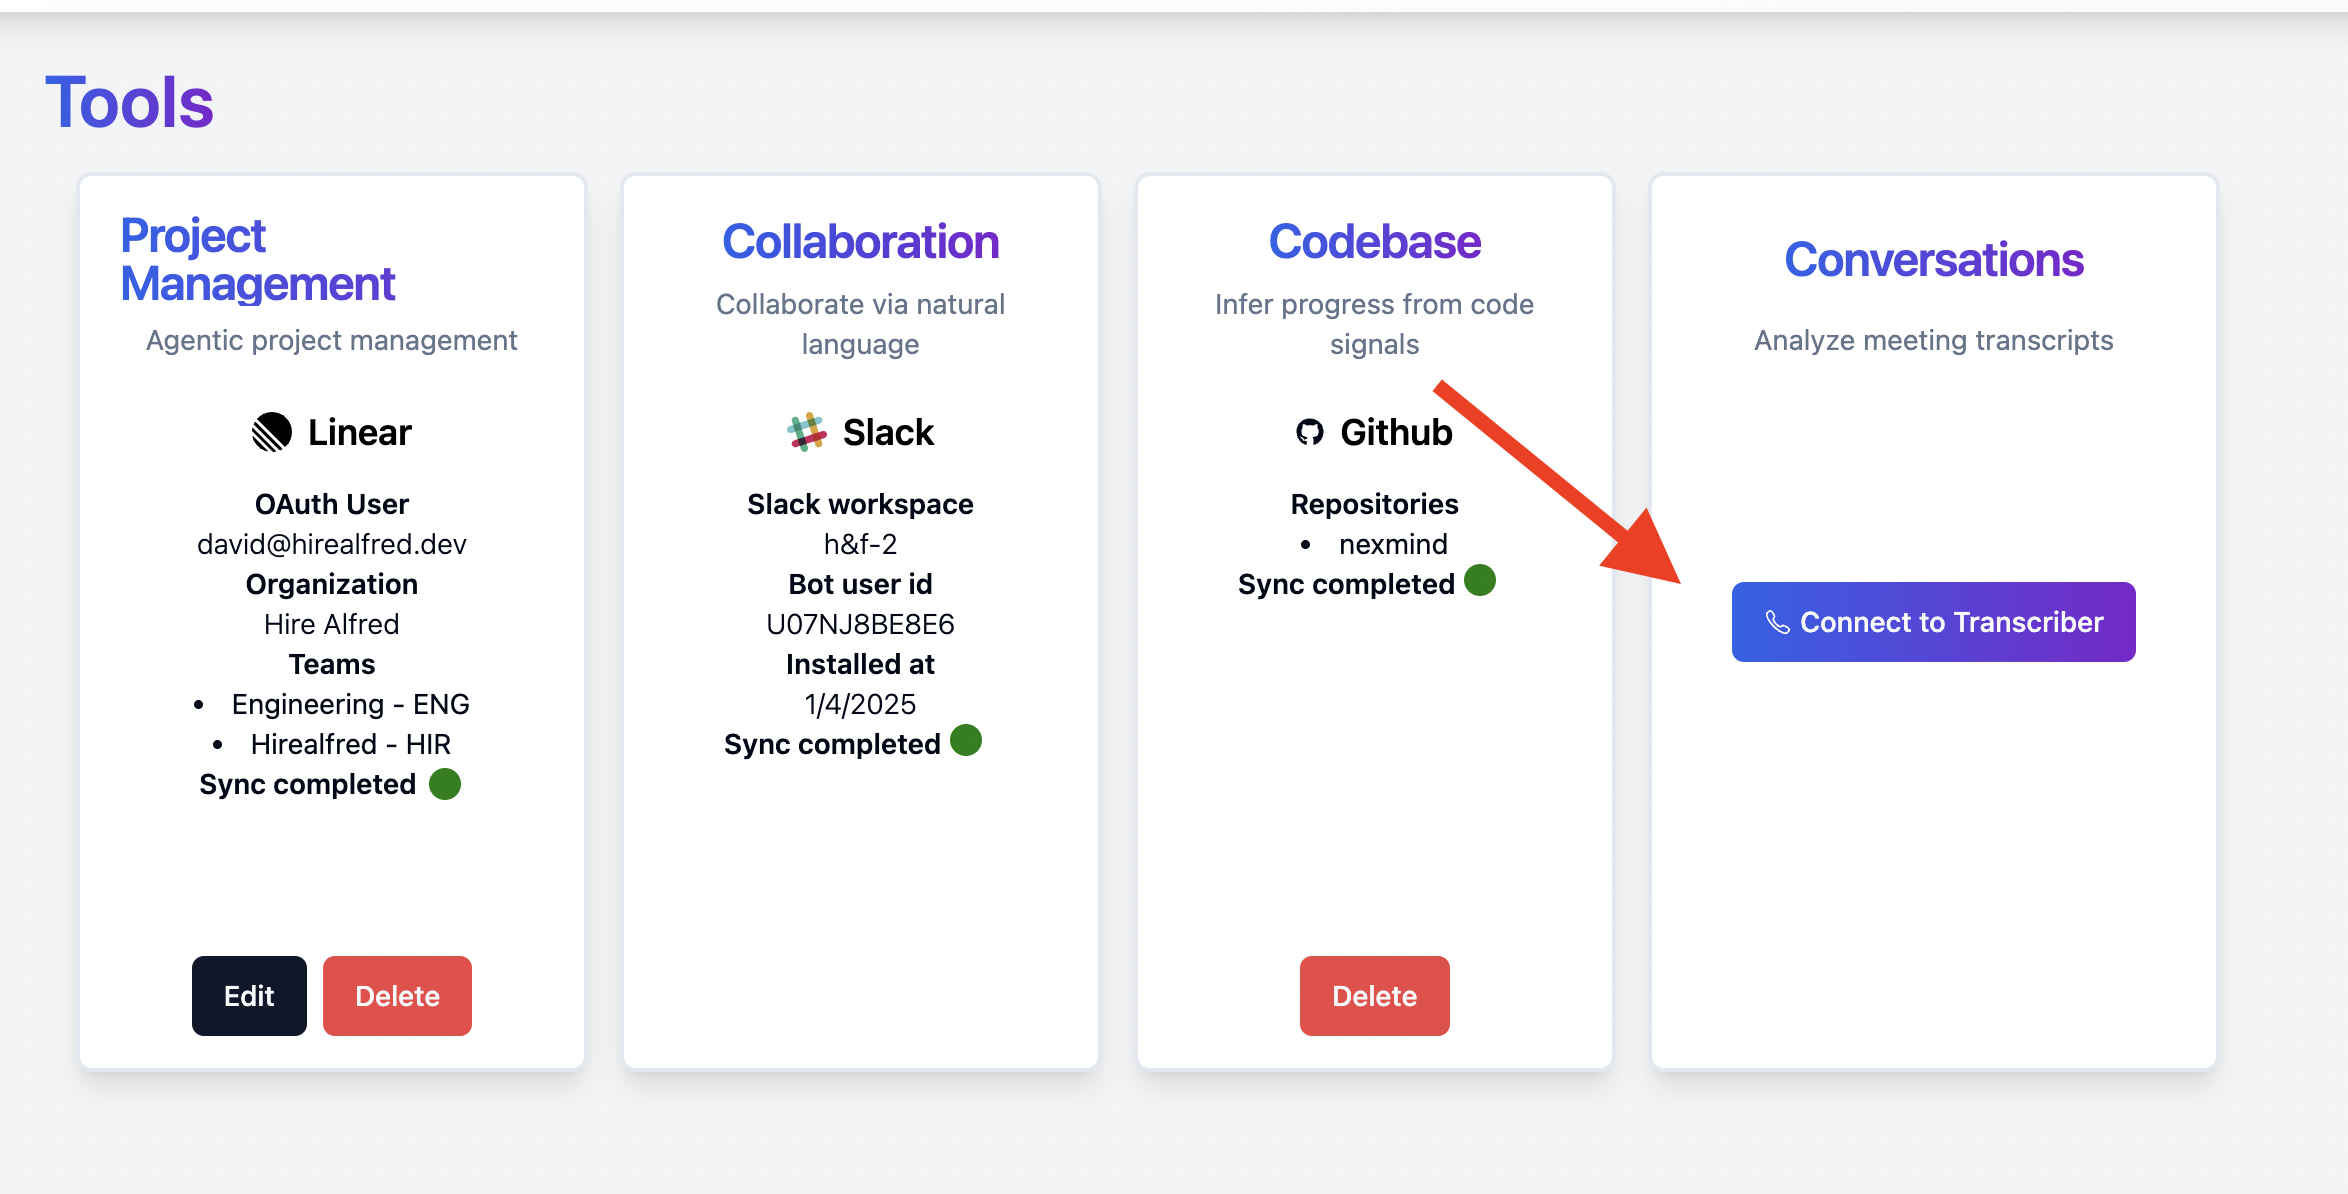Select the Slack hashtag icon
The image size is (2348, 1194).
tap(808, 431)
